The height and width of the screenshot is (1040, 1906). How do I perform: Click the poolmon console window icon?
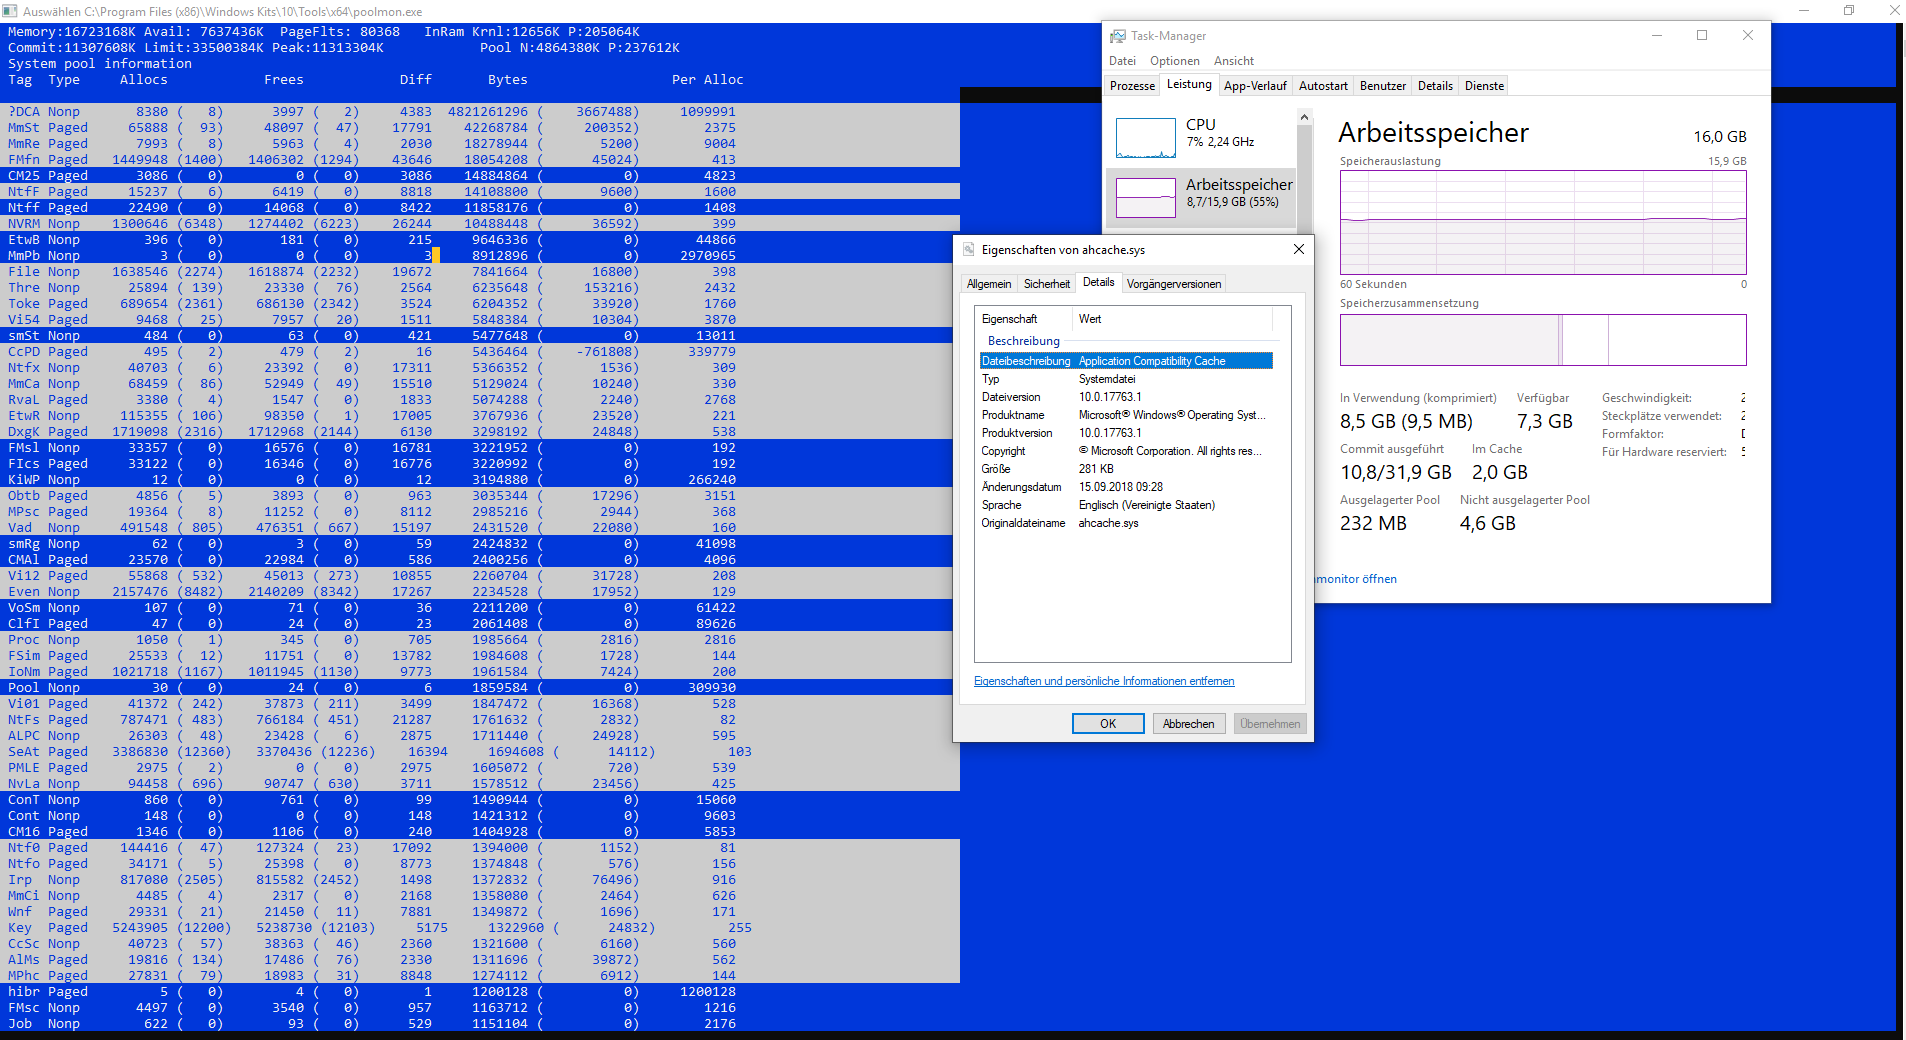point(10,11)
